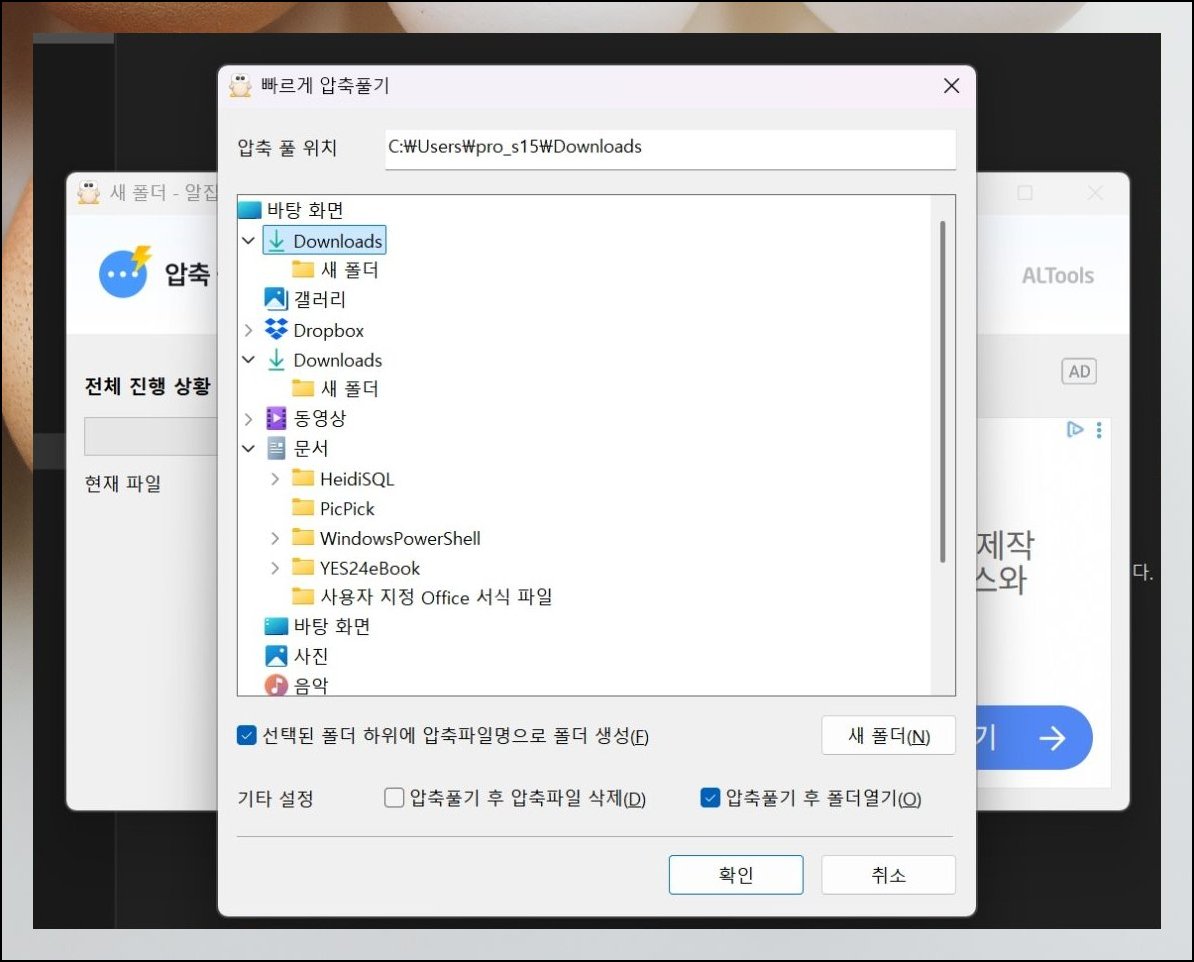1194x962 pixels.
Task: Click folder icon of first 새 폴더
Action: [x=303, y=270]
